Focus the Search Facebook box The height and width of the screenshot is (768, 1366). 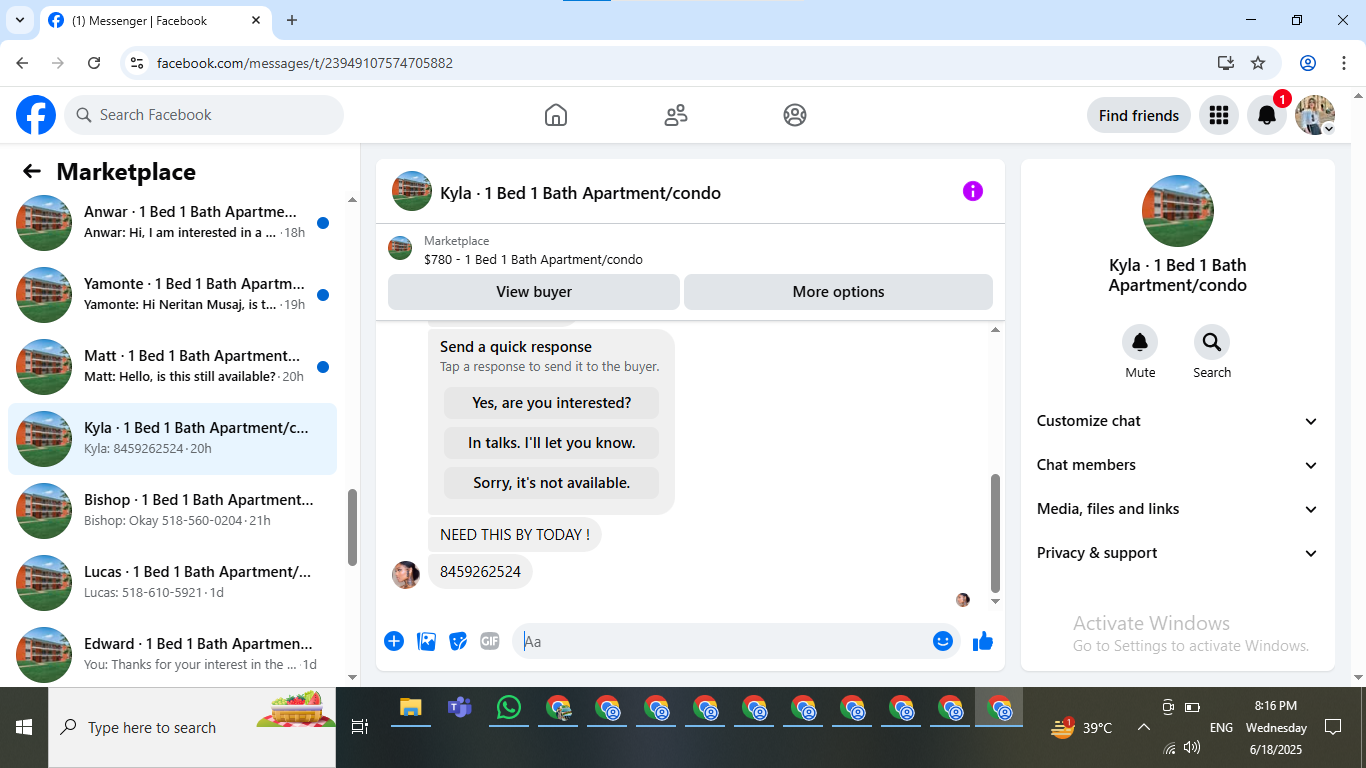tap(204, 115)
